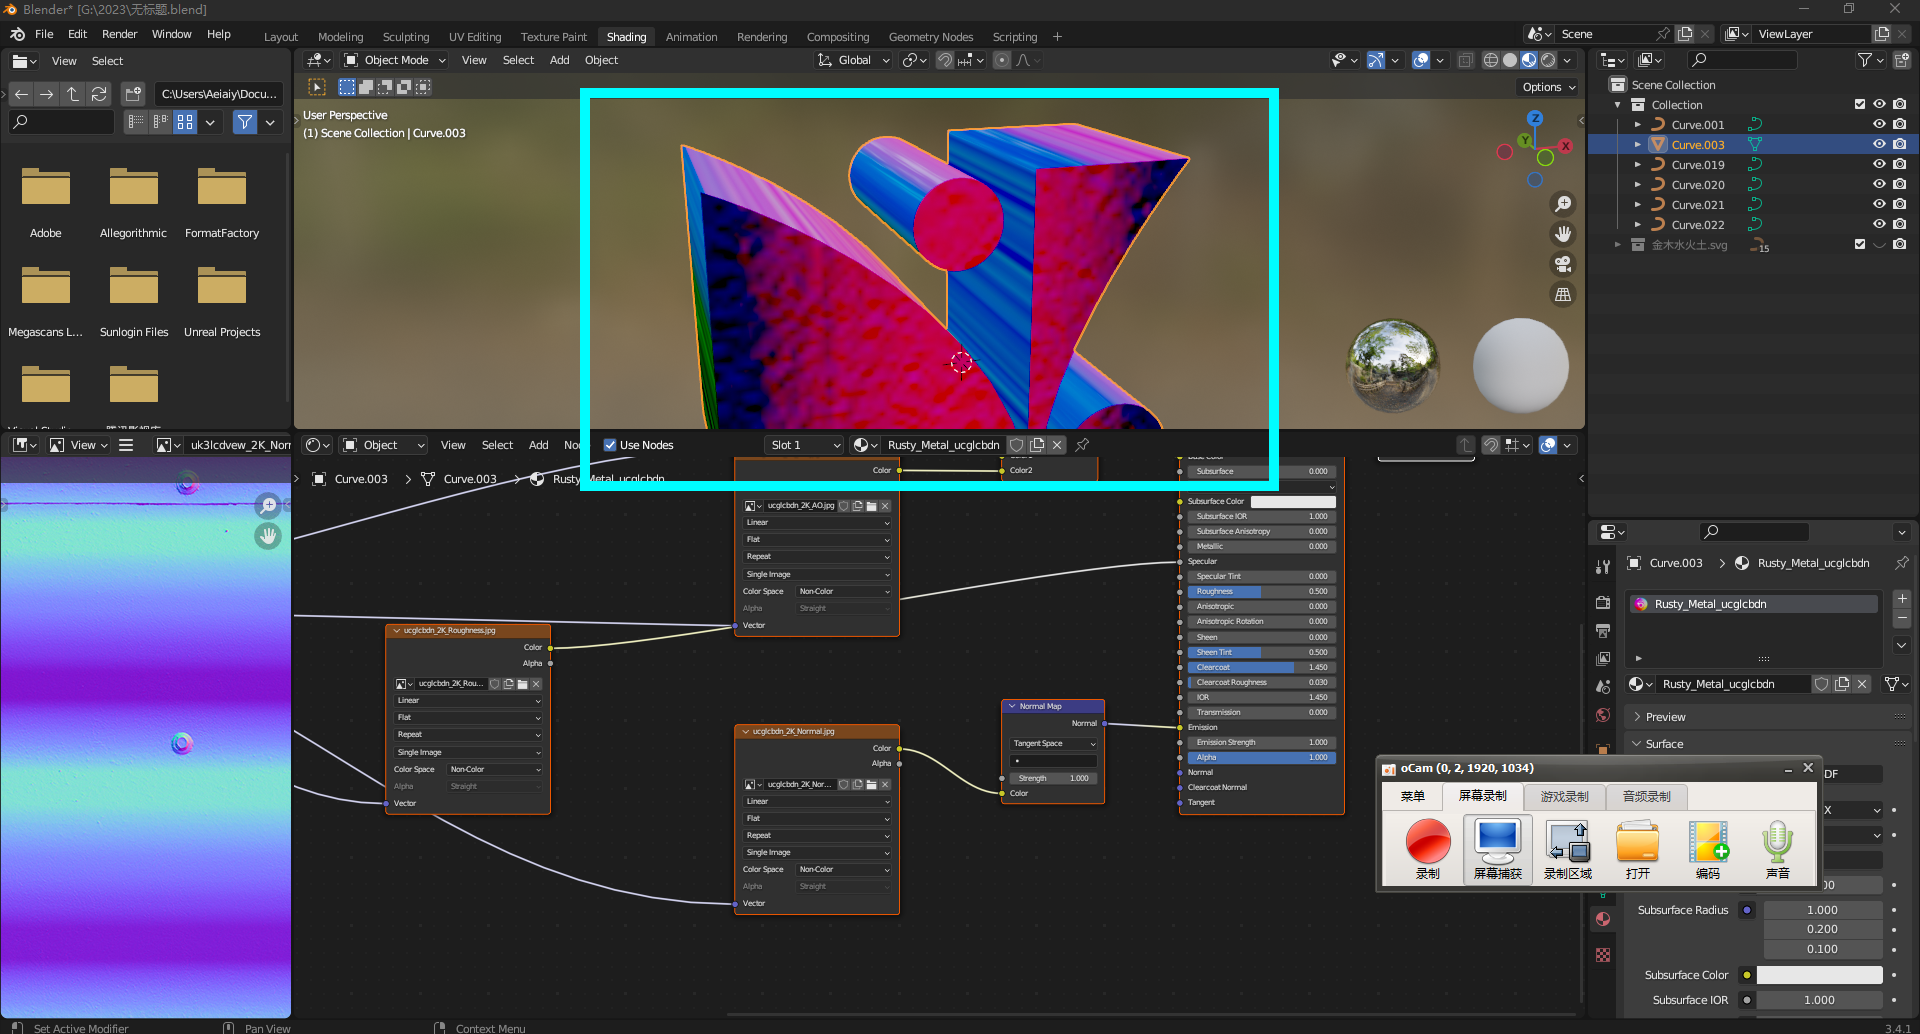1920x1034 pixels.
Task: Open Render properties tab icon
Action: point(1603,602)
